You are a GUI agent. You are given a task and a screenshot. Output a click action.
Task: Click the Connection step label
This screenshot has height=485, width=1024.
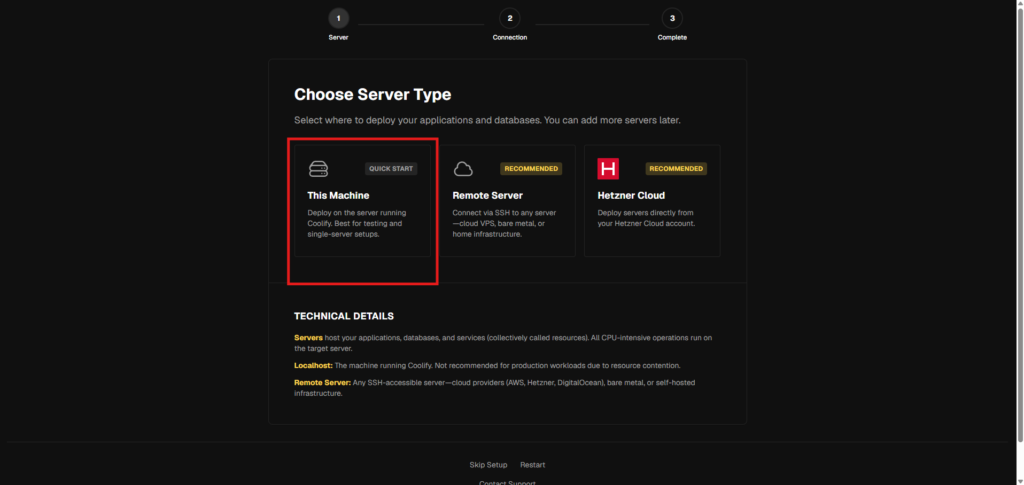(x=509, y=37)
